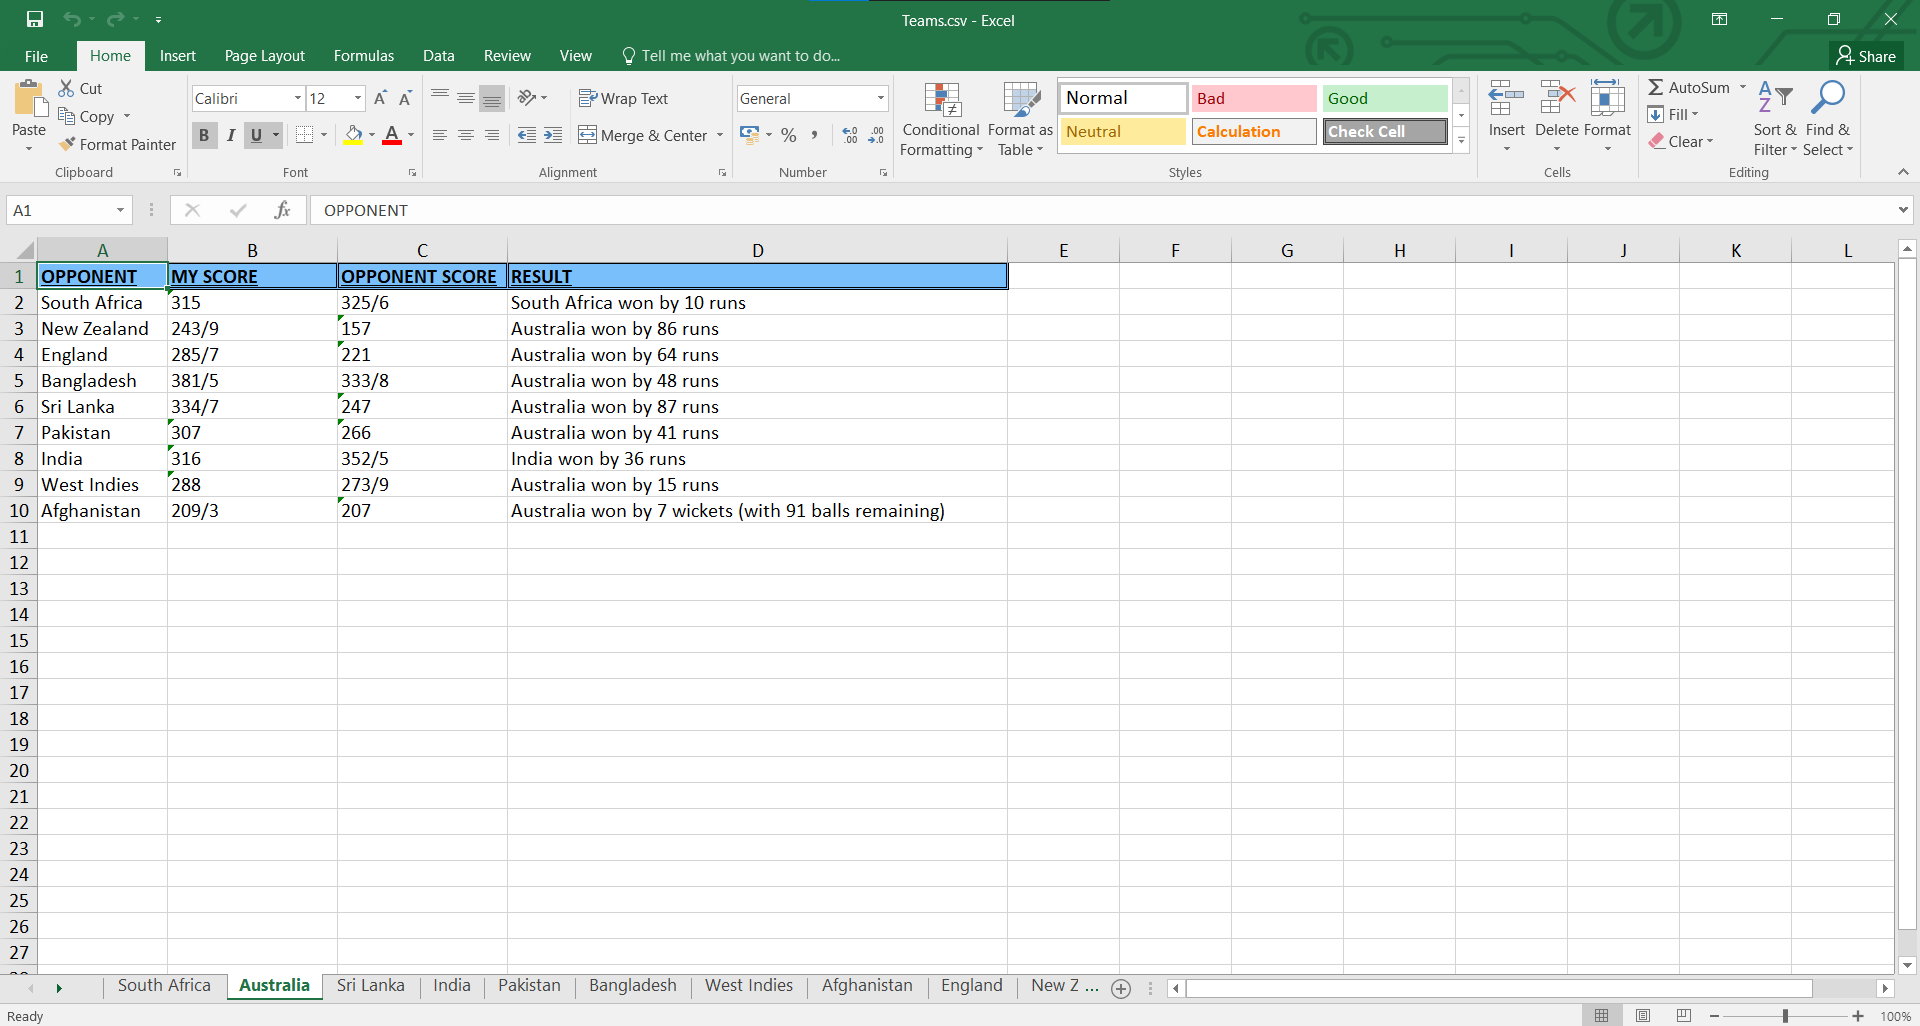Toggle italic formatting
The width and height of the screenshot is (1920, 1026).
pos(230,135)
